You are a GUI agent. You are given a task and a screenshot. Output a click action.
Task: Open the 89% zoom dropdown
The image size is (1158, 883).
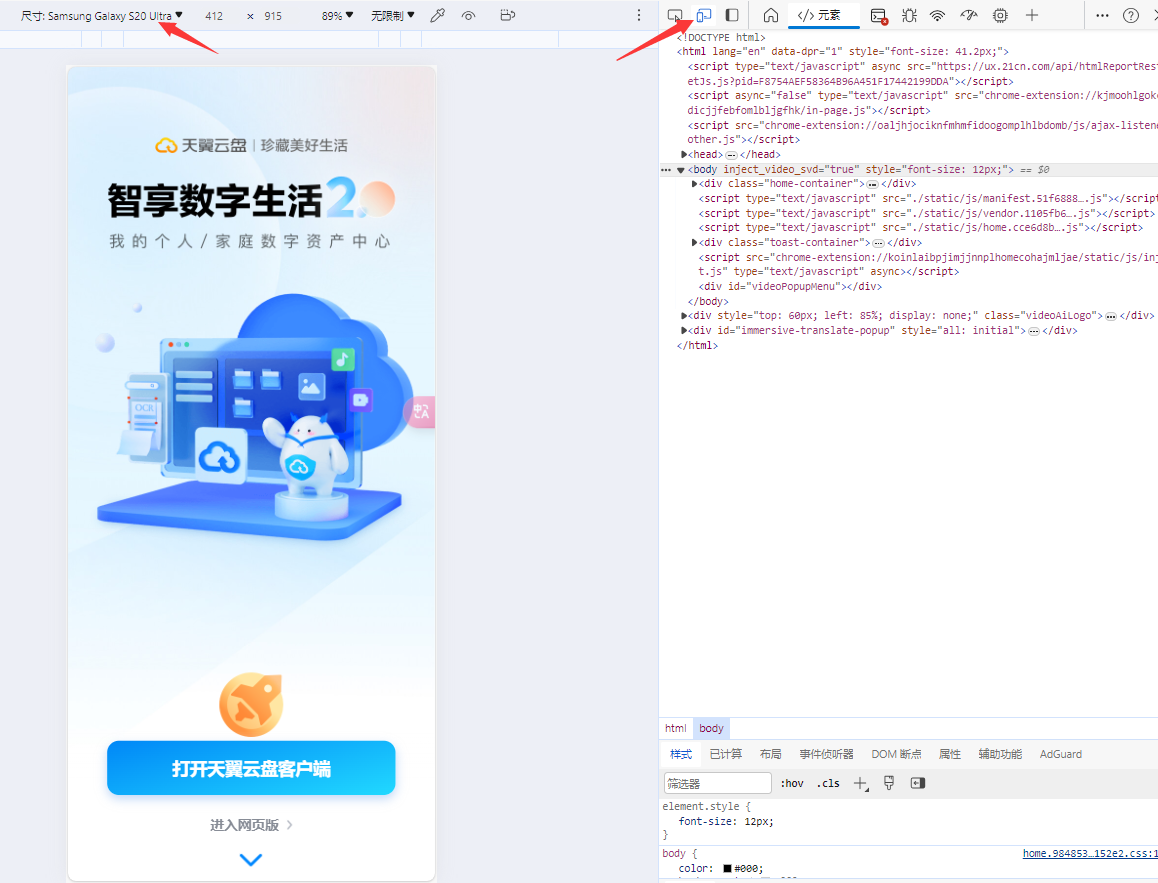point(338,16)
